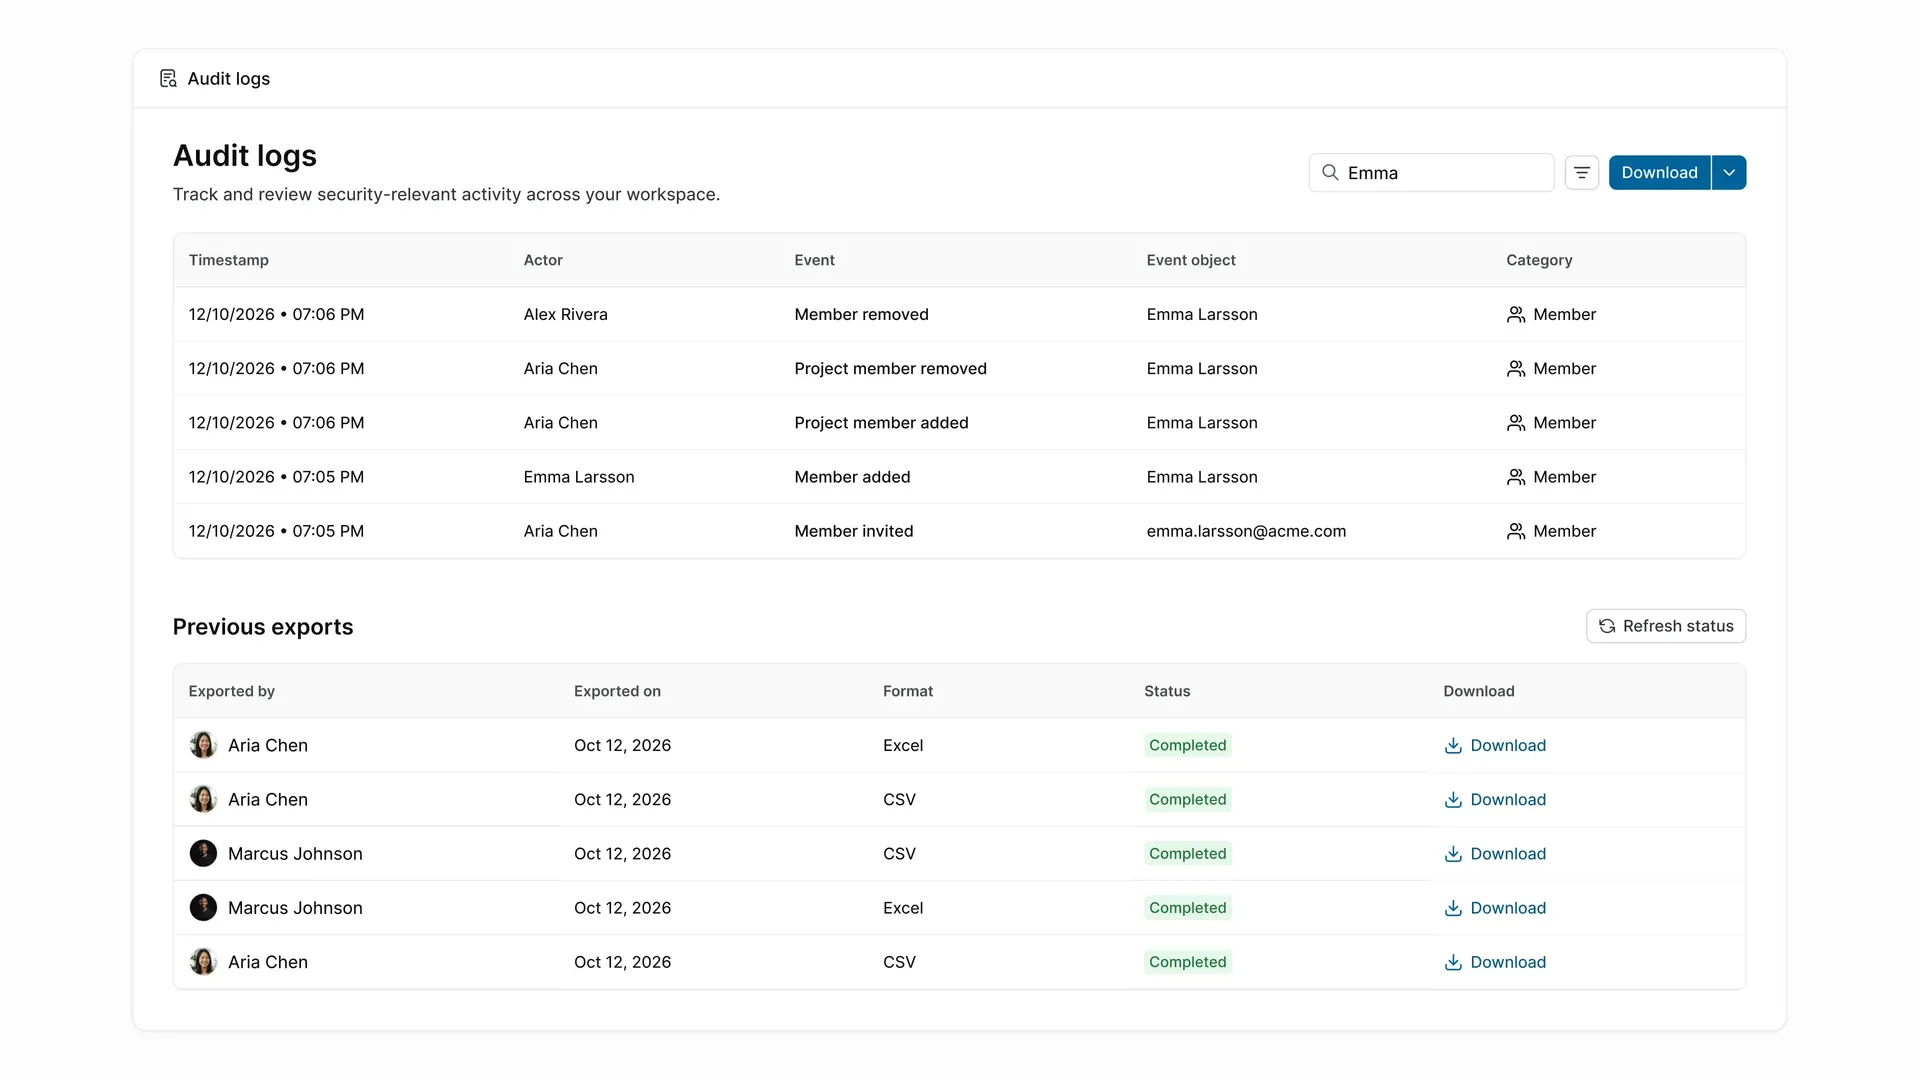Select the Project member removed event cell
Viewport: 1920px width, 1080px height.
[x=890, y=368]
